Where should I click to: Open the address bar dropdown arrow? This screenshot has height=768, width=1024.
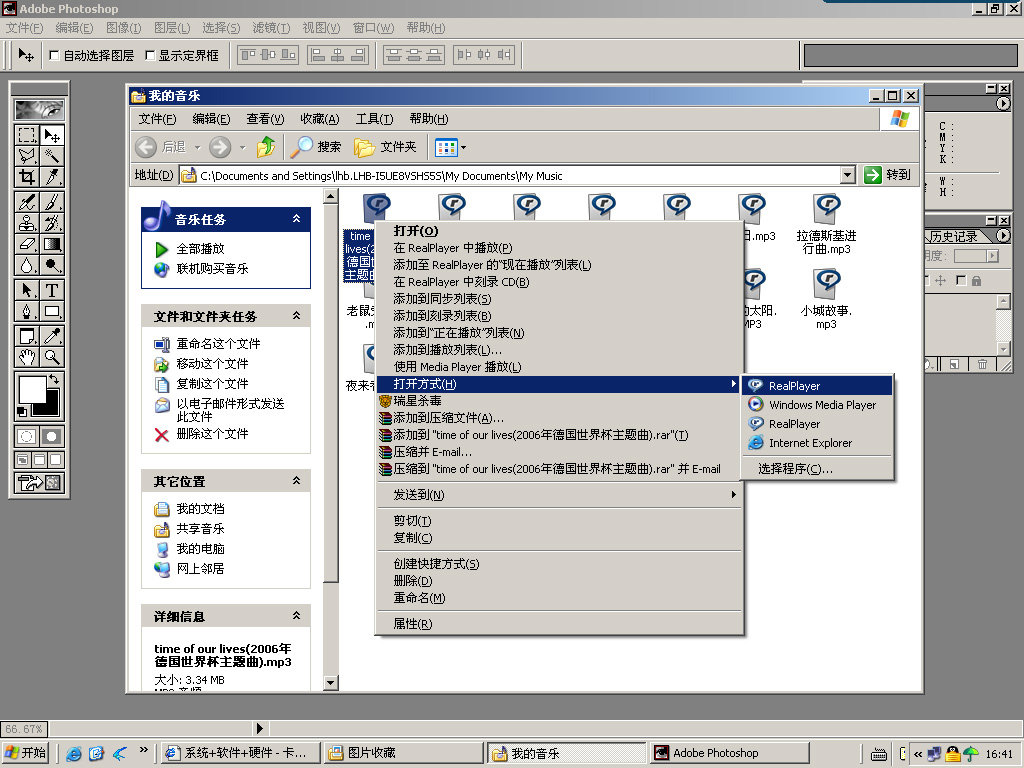pyautogui.click(x=848, y=175)
